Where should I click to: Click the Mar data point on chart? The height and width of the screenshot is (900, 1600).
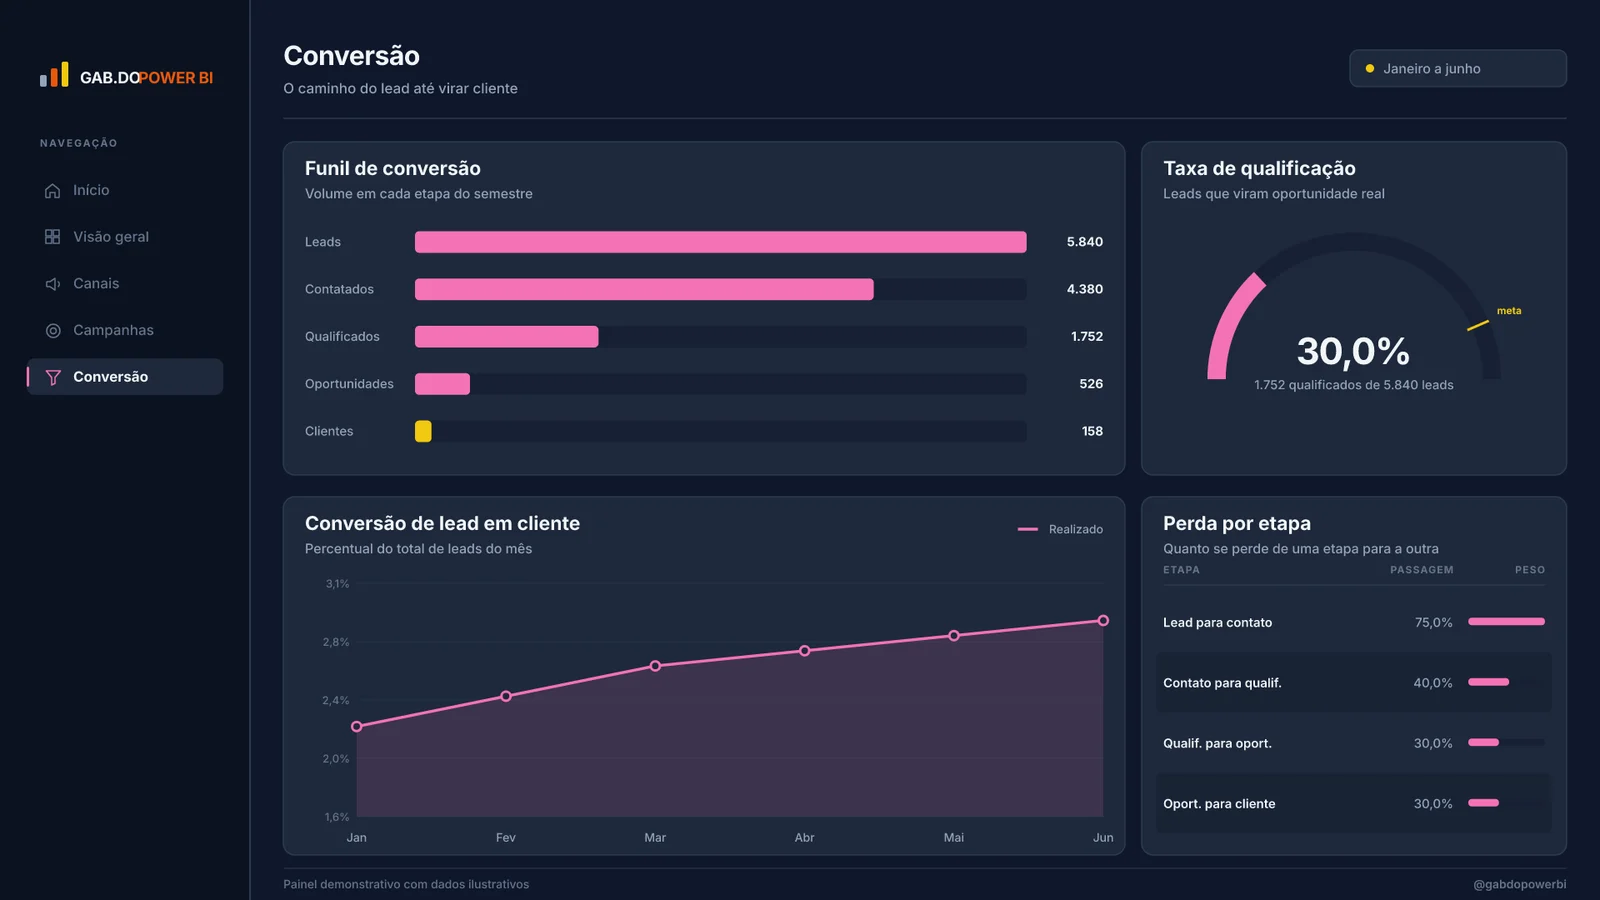[655, 666]
